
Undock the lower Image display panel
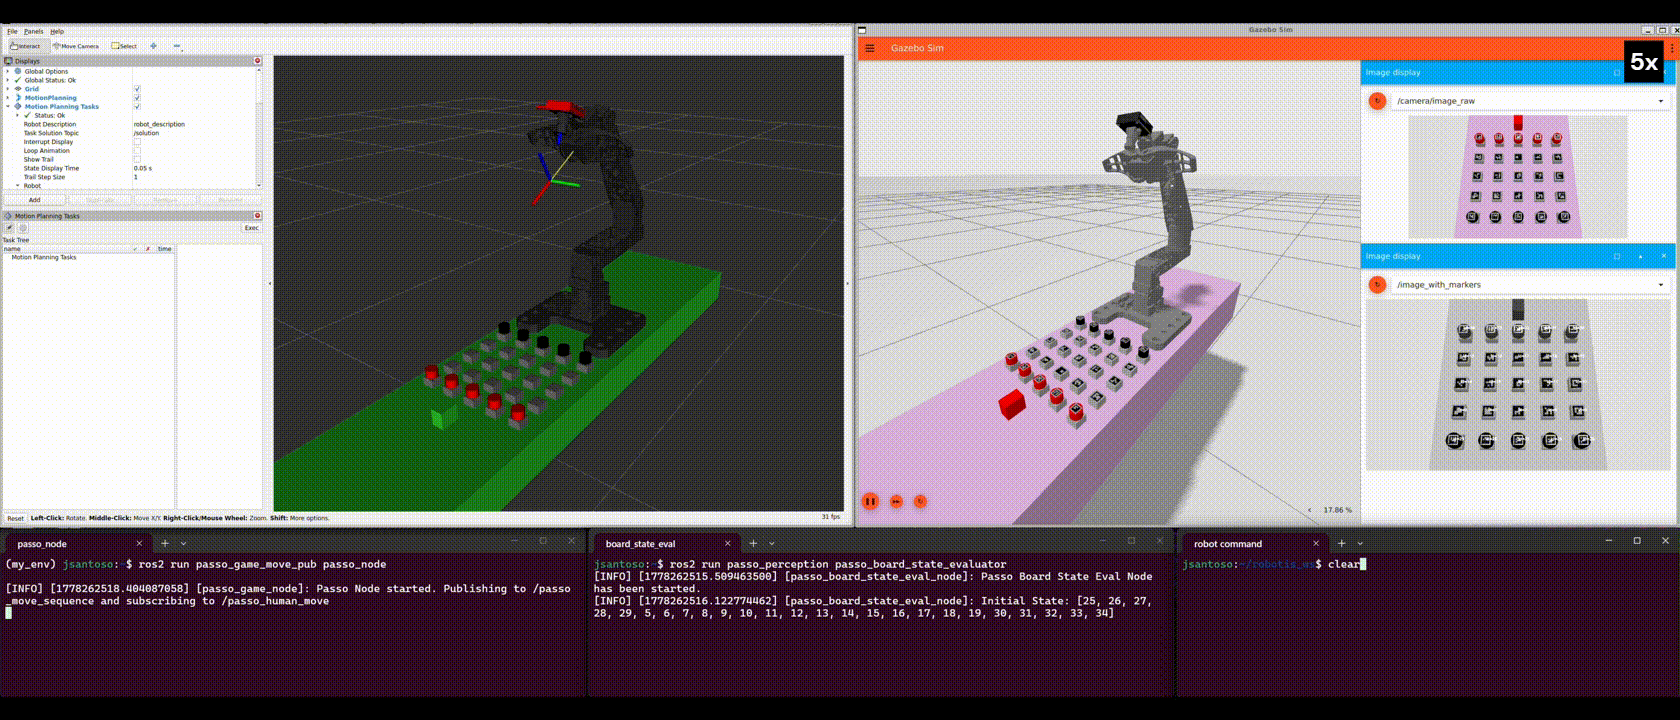click(1617, 256)
